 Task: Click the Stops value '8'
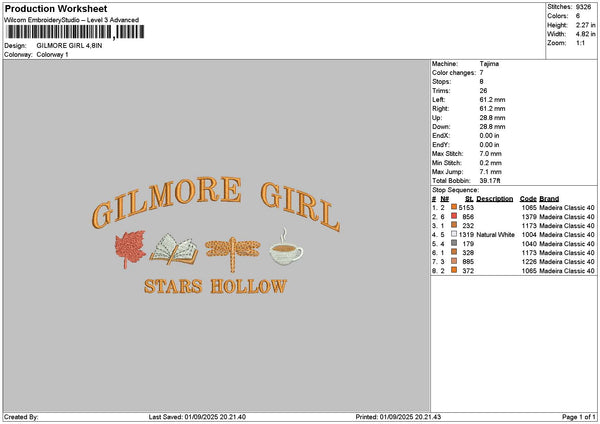[x=481, y=82]
